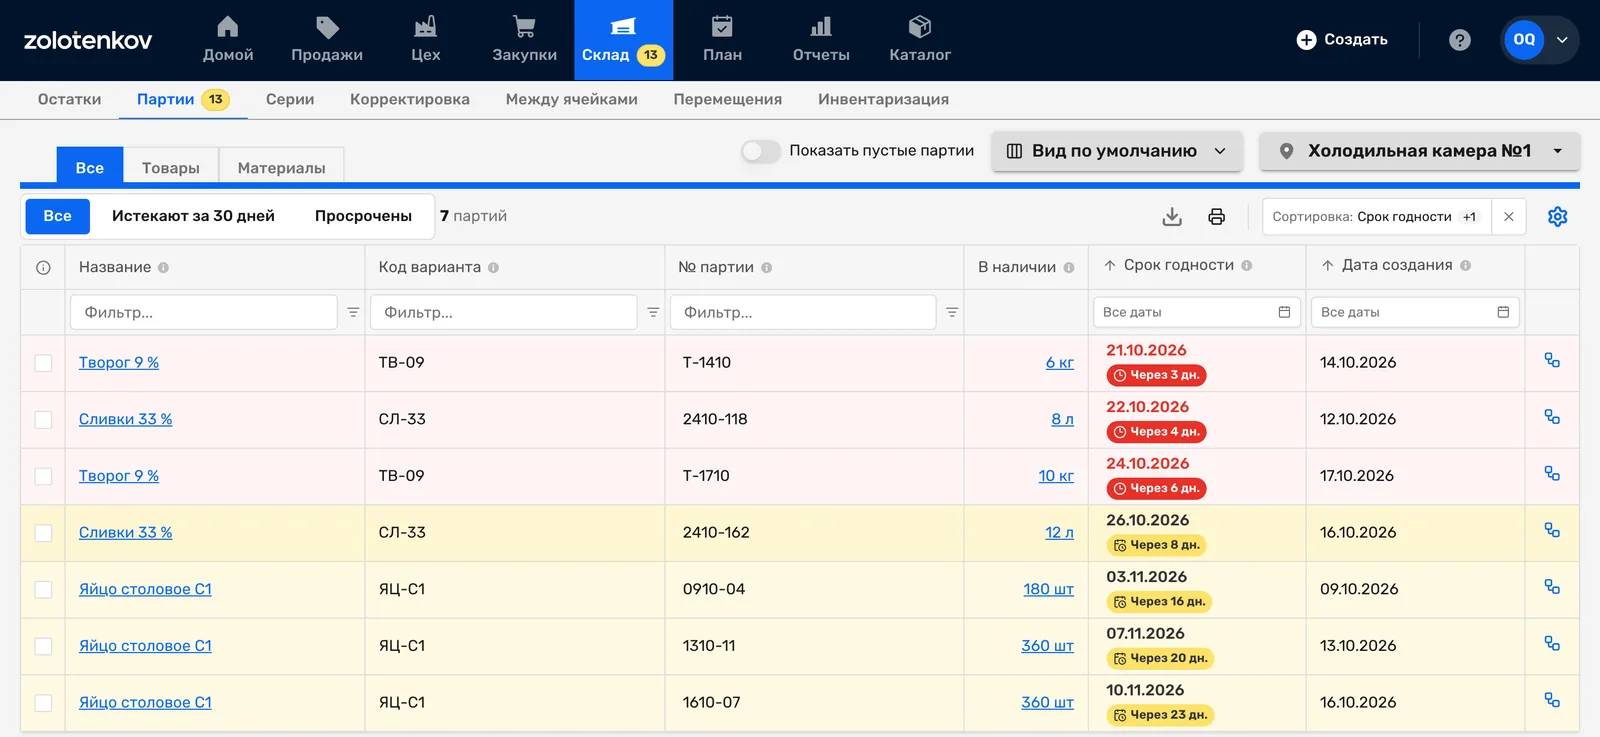The width and height of the screenshot is (1600, 737).
Task: Click the link icon for batch 2410-162
Action: click(x=1552, y=531)
